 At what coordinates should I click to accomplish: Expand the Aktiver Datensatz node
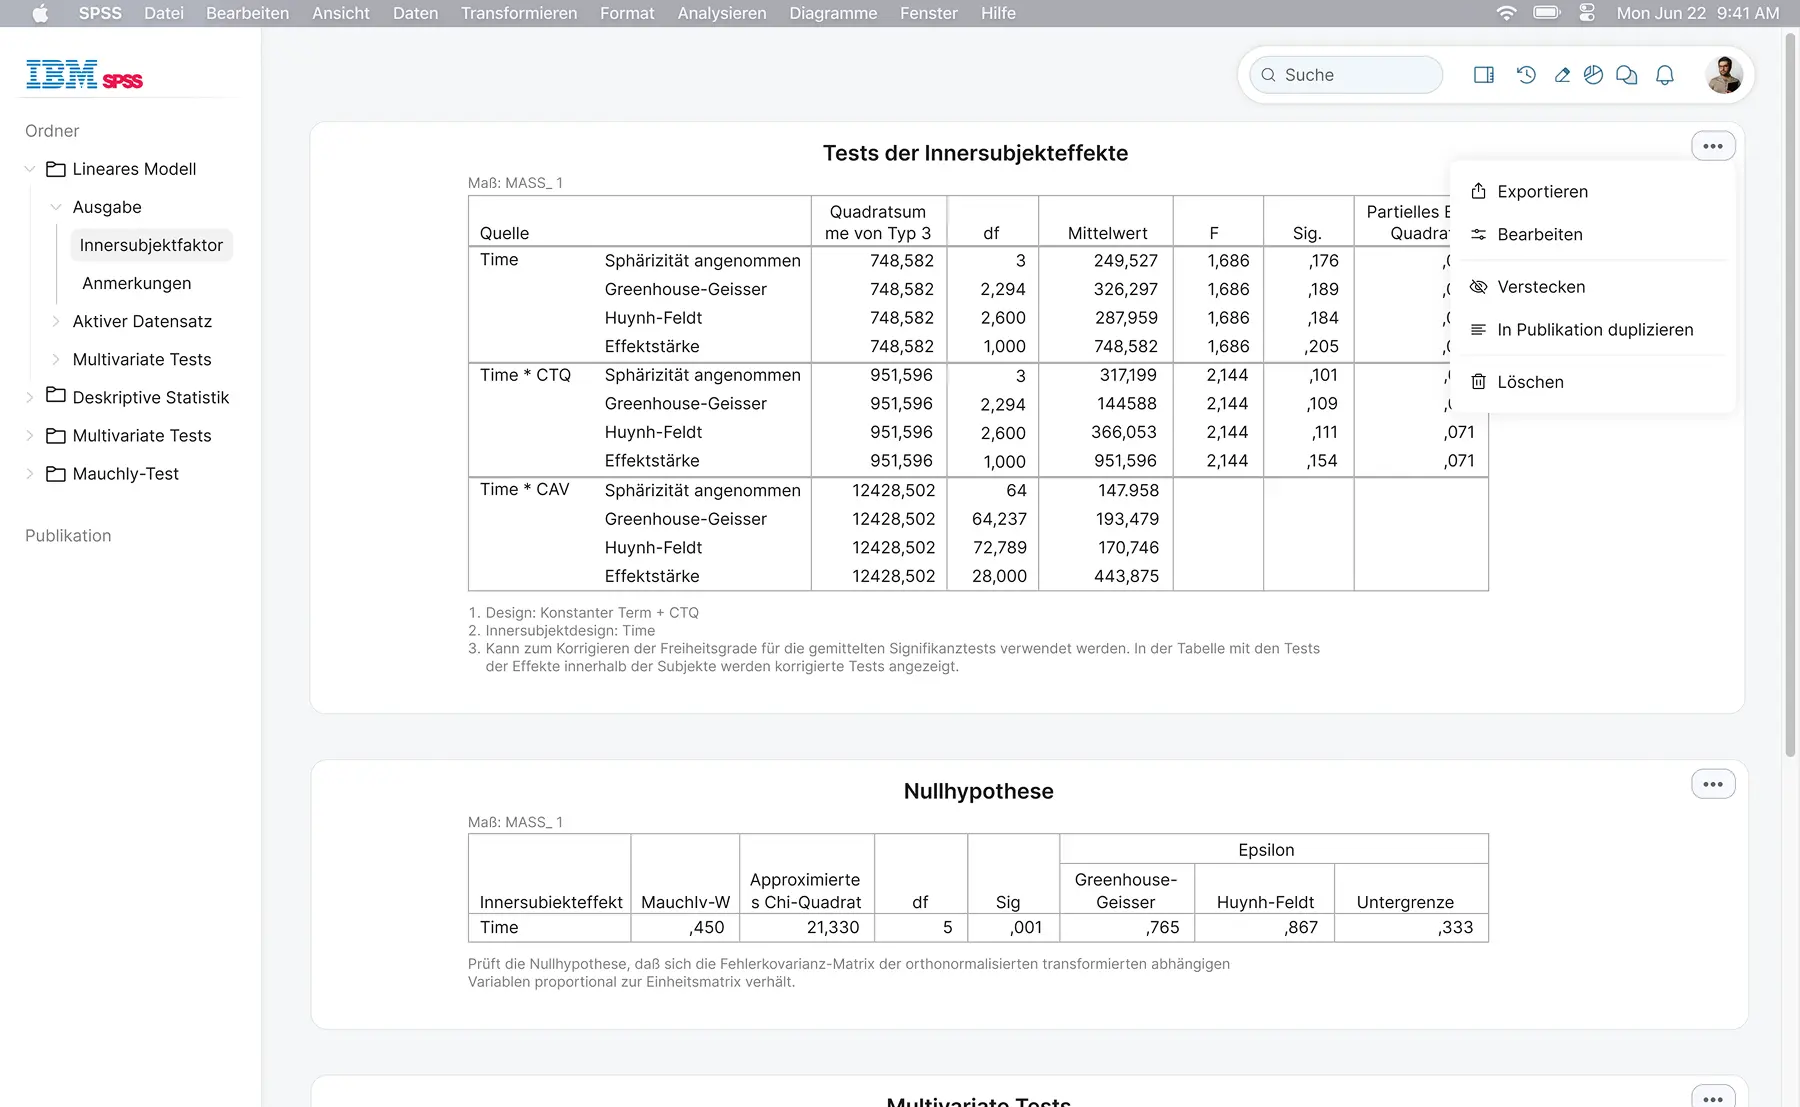56,321
